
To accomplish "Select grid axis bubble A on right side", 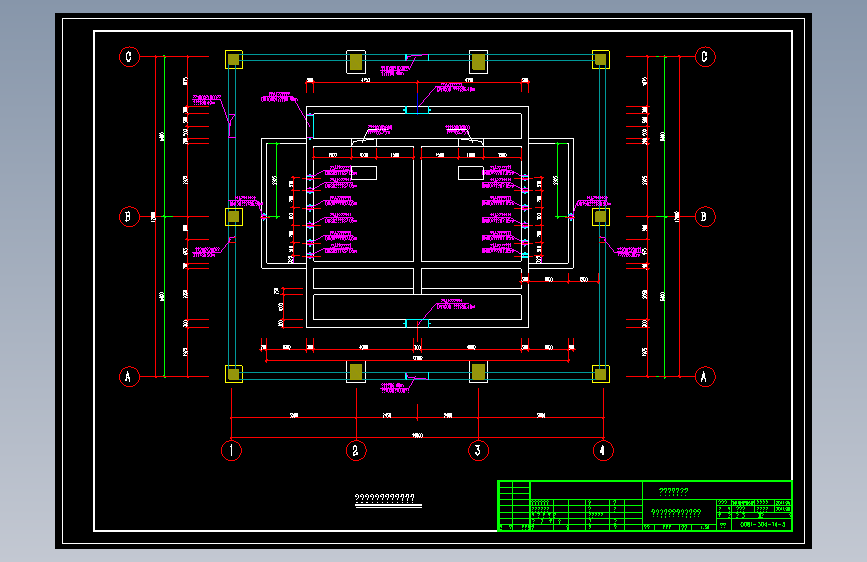I will click(x=705, y=377).
